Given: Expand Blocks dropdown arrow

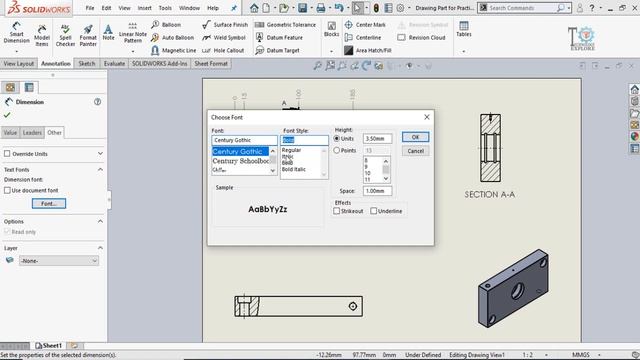Looking at the screenshot, I should [x=331, y=51].
